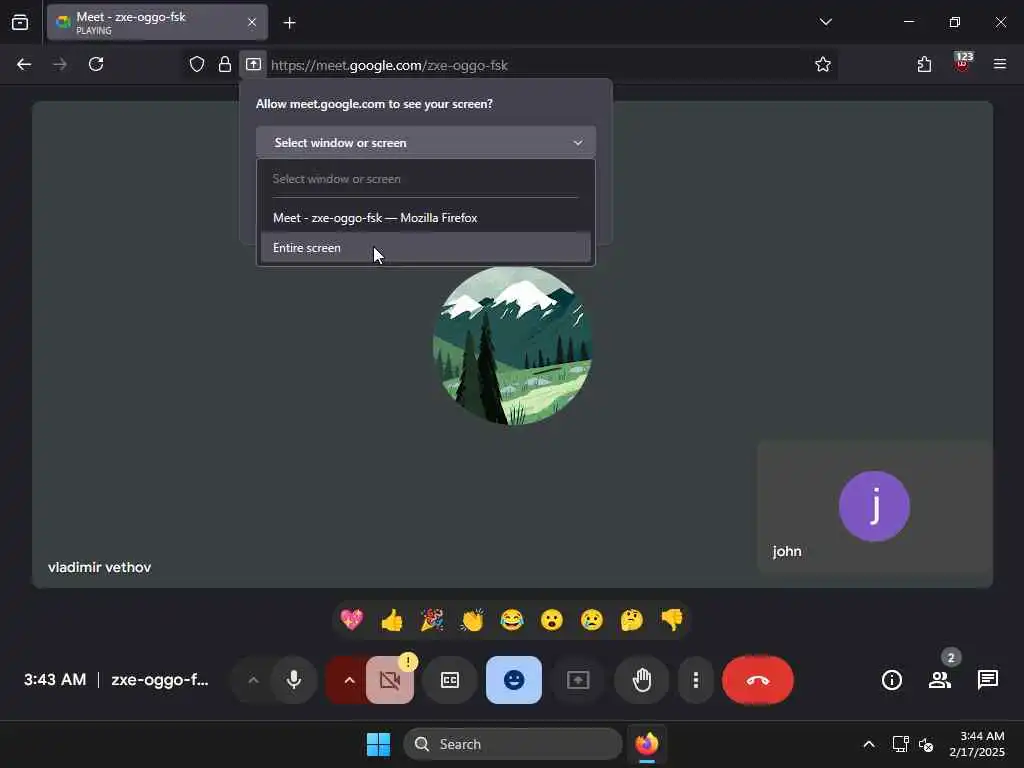Open the More options three-dot menu
The image size is (1024, 768).
(696, 680)
